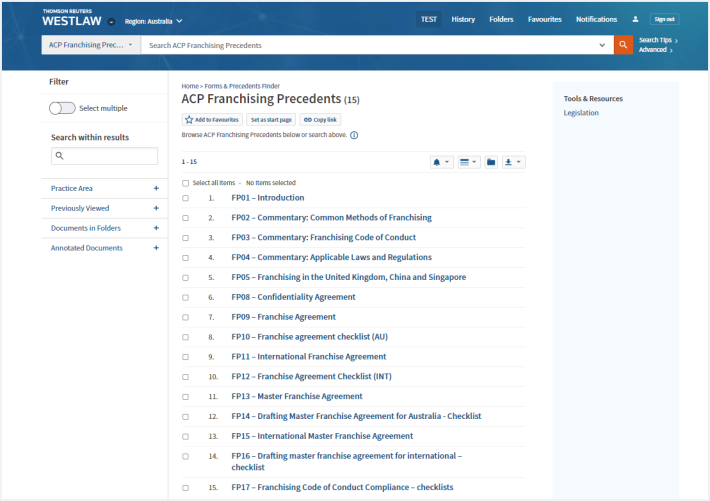Screen dimensions: 710x501
Task: Select the FP08 Confidentiality Agreement checkbox
Action: (185, 298)
